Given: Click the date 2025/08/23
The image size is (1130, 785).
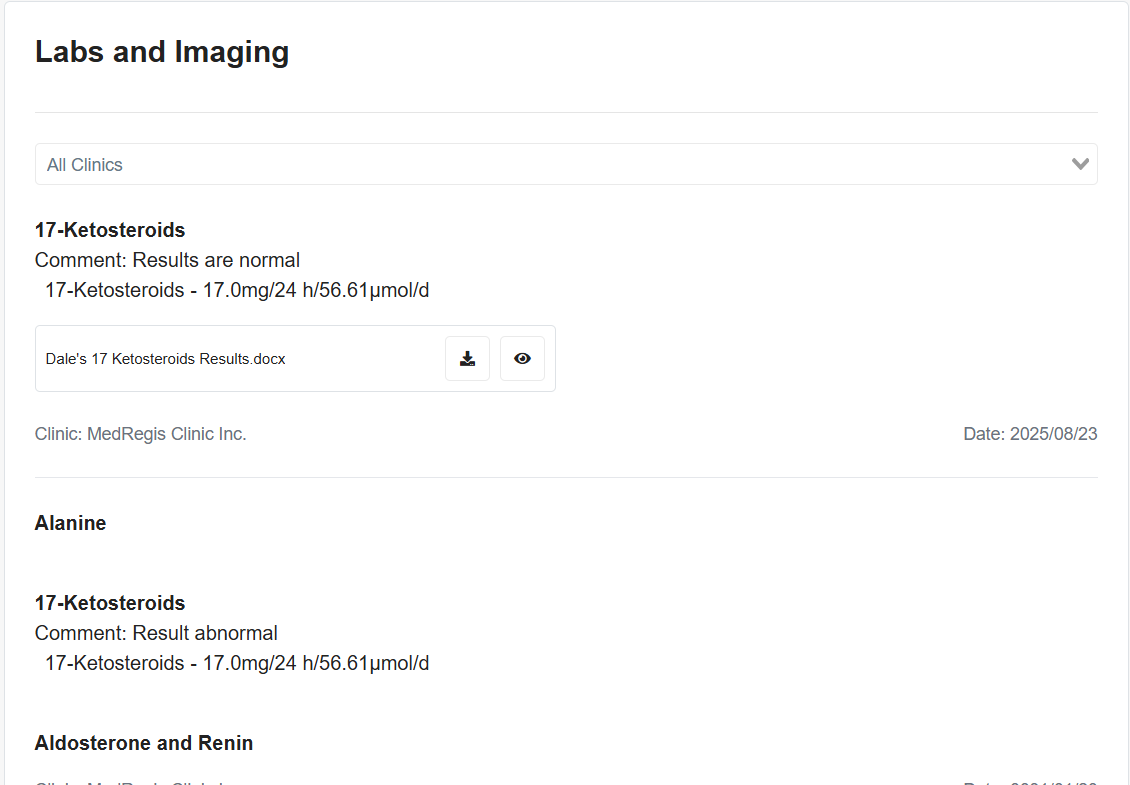Looking at the screenshot, I should tap(1030, 434).
